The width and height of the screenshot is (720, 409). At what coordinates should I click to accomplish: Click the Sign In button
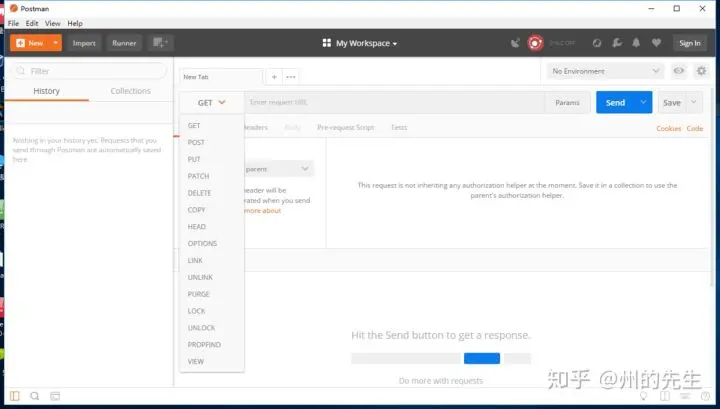690,43
